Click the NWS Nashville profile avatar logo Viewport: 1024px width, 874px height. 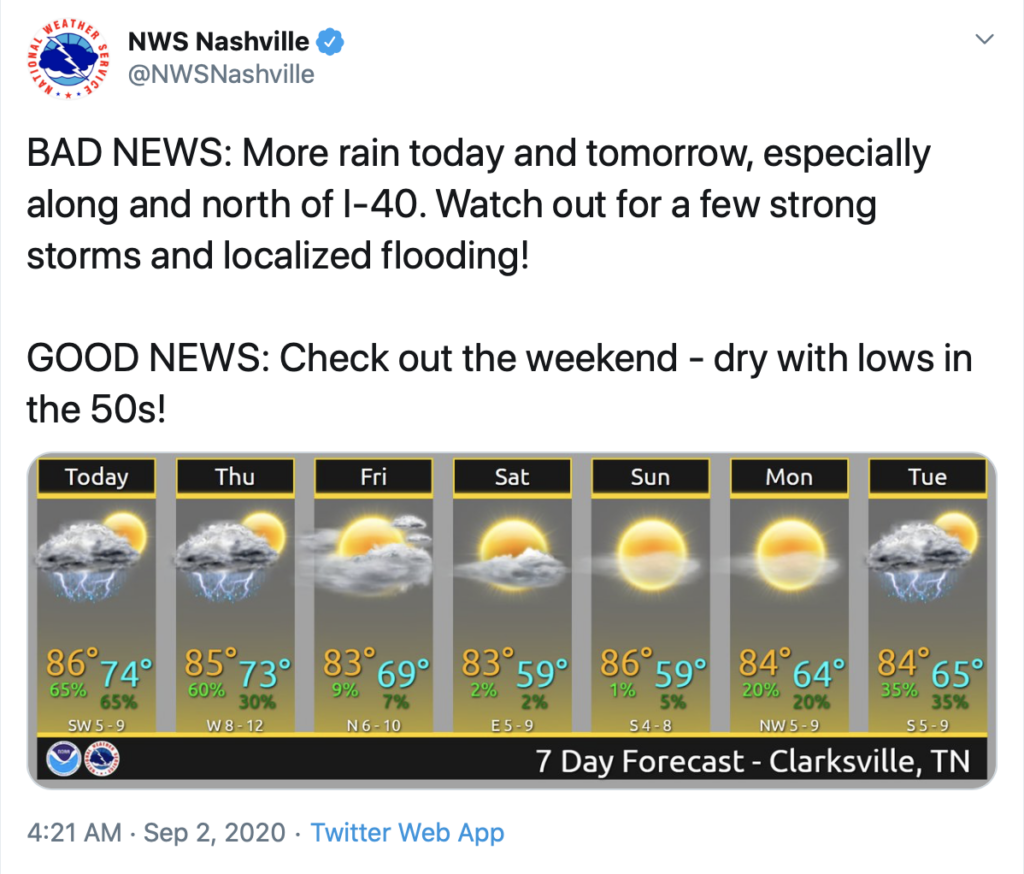click(x=68, y=59)
